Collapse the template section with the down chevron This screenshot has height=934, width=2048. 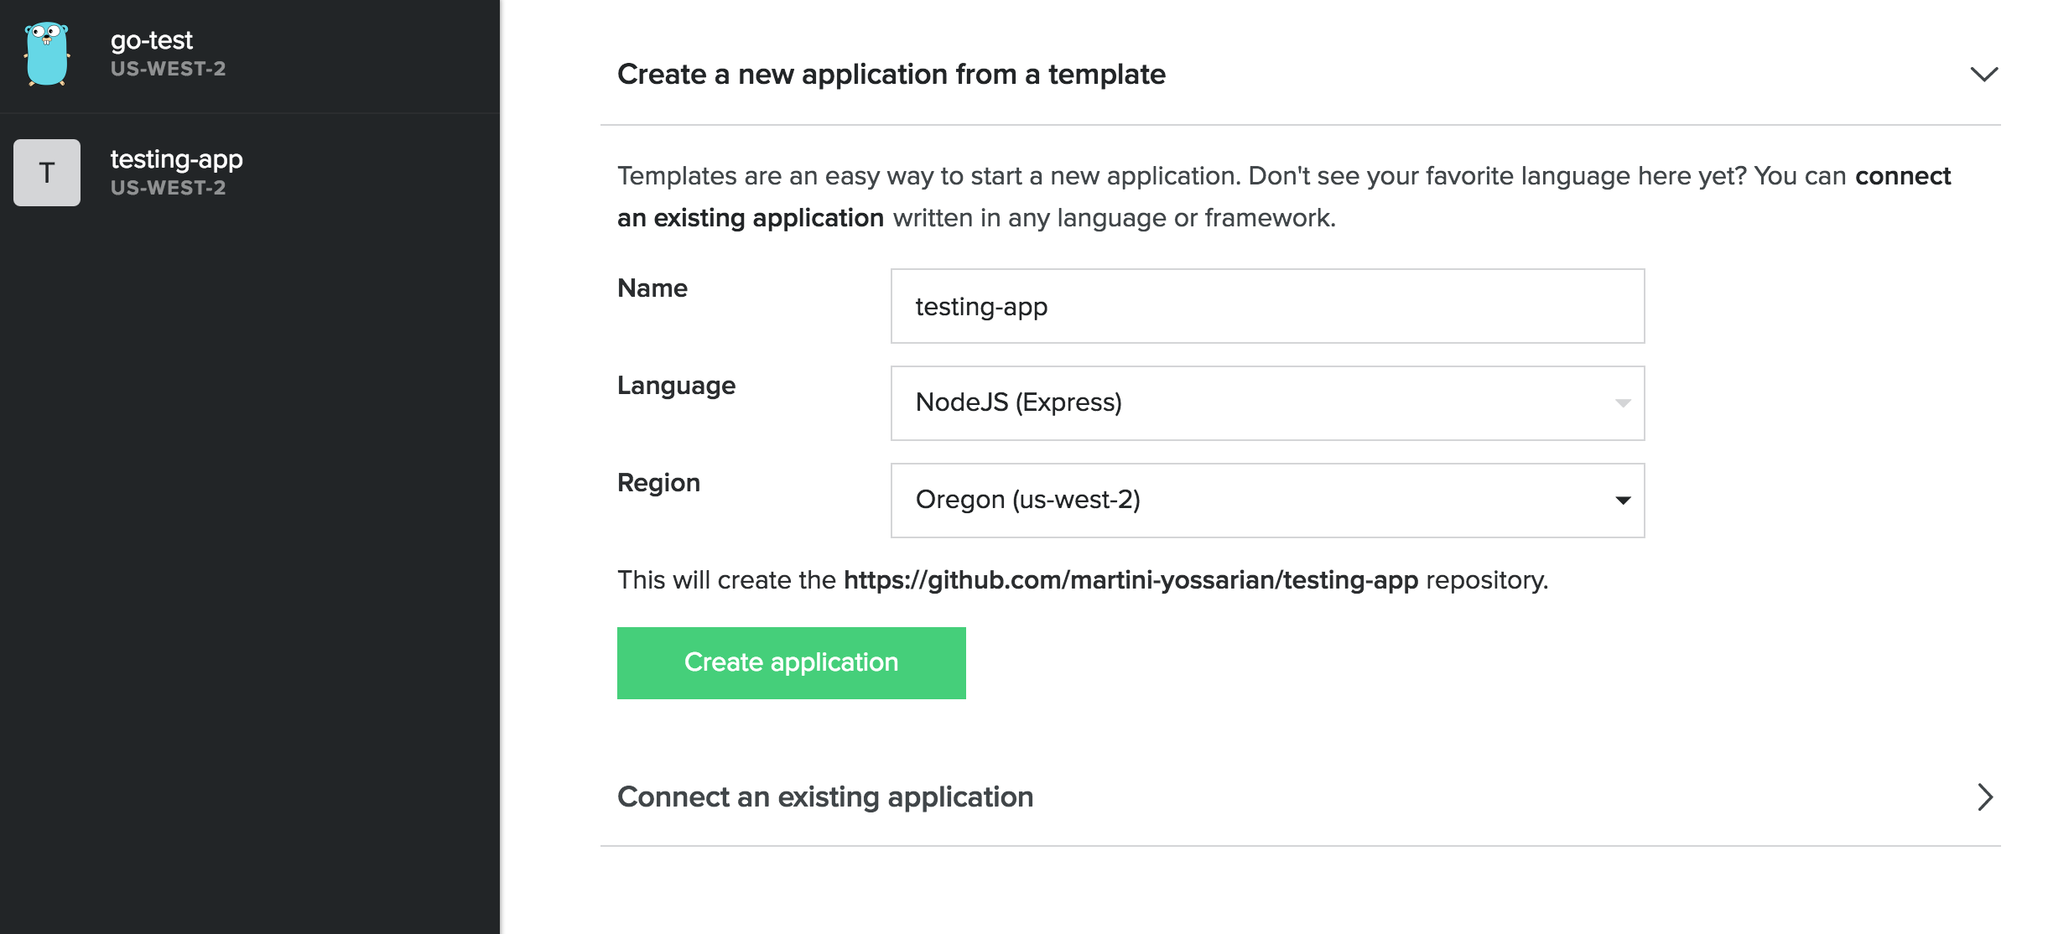(1983, 74)
